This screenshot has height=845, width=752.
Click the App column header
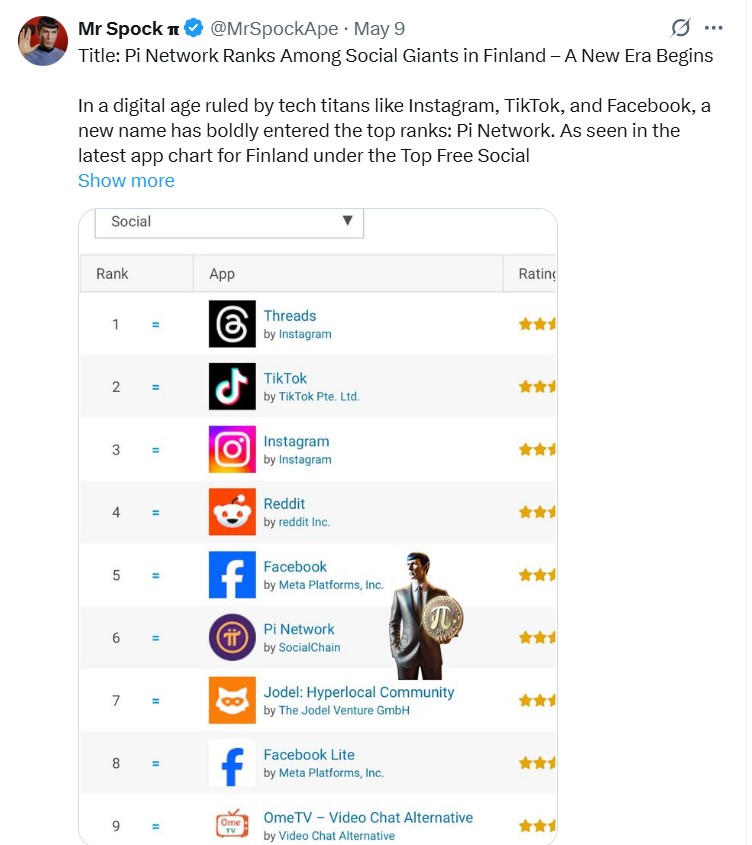point(222,273)
